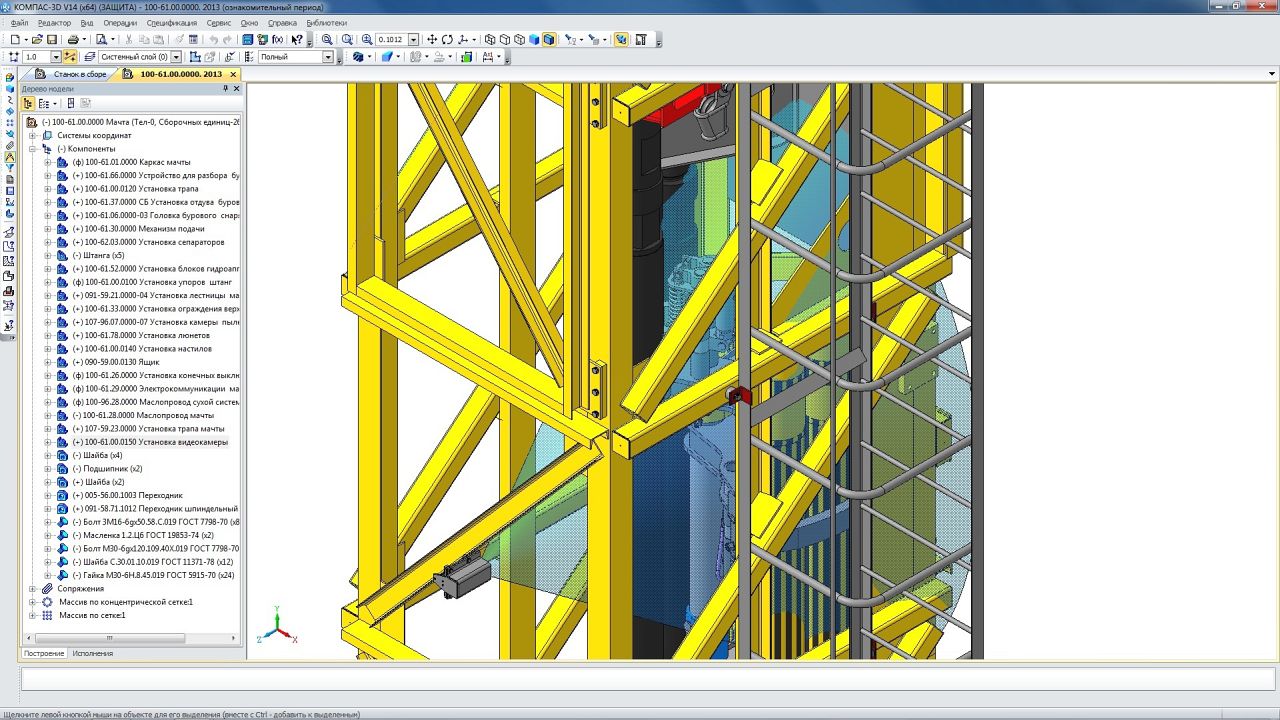The height and width of the screenshot is (720, 1280).
Task: Open the Операции menu
Action: coord(120,22)
